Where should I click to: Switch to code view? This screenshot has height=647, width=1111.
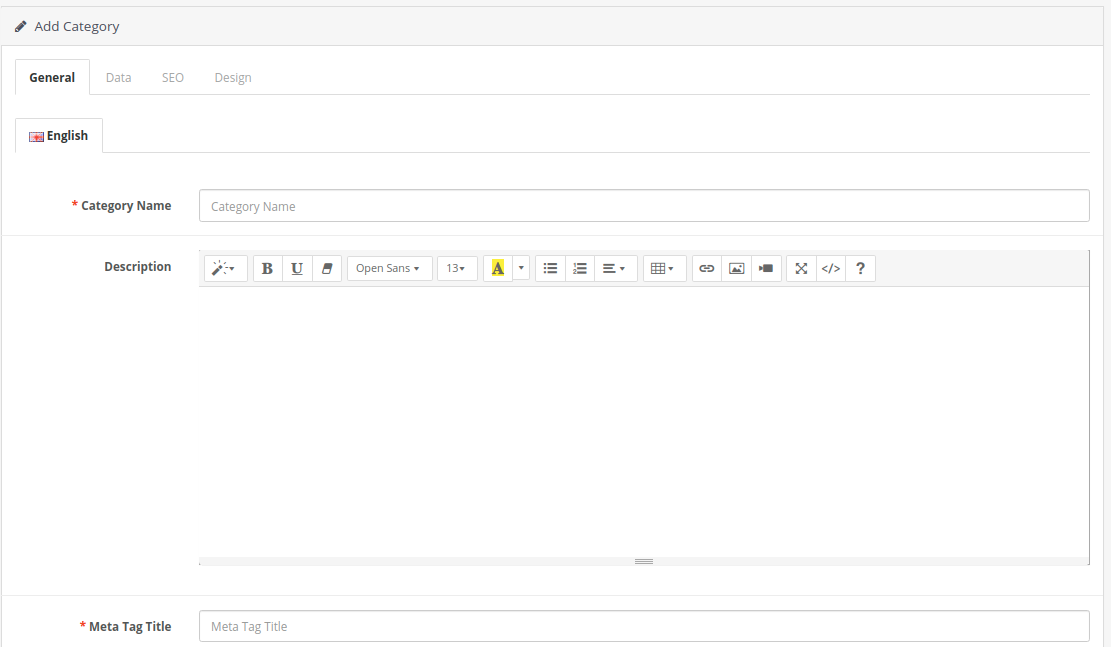tap(831, 269)
